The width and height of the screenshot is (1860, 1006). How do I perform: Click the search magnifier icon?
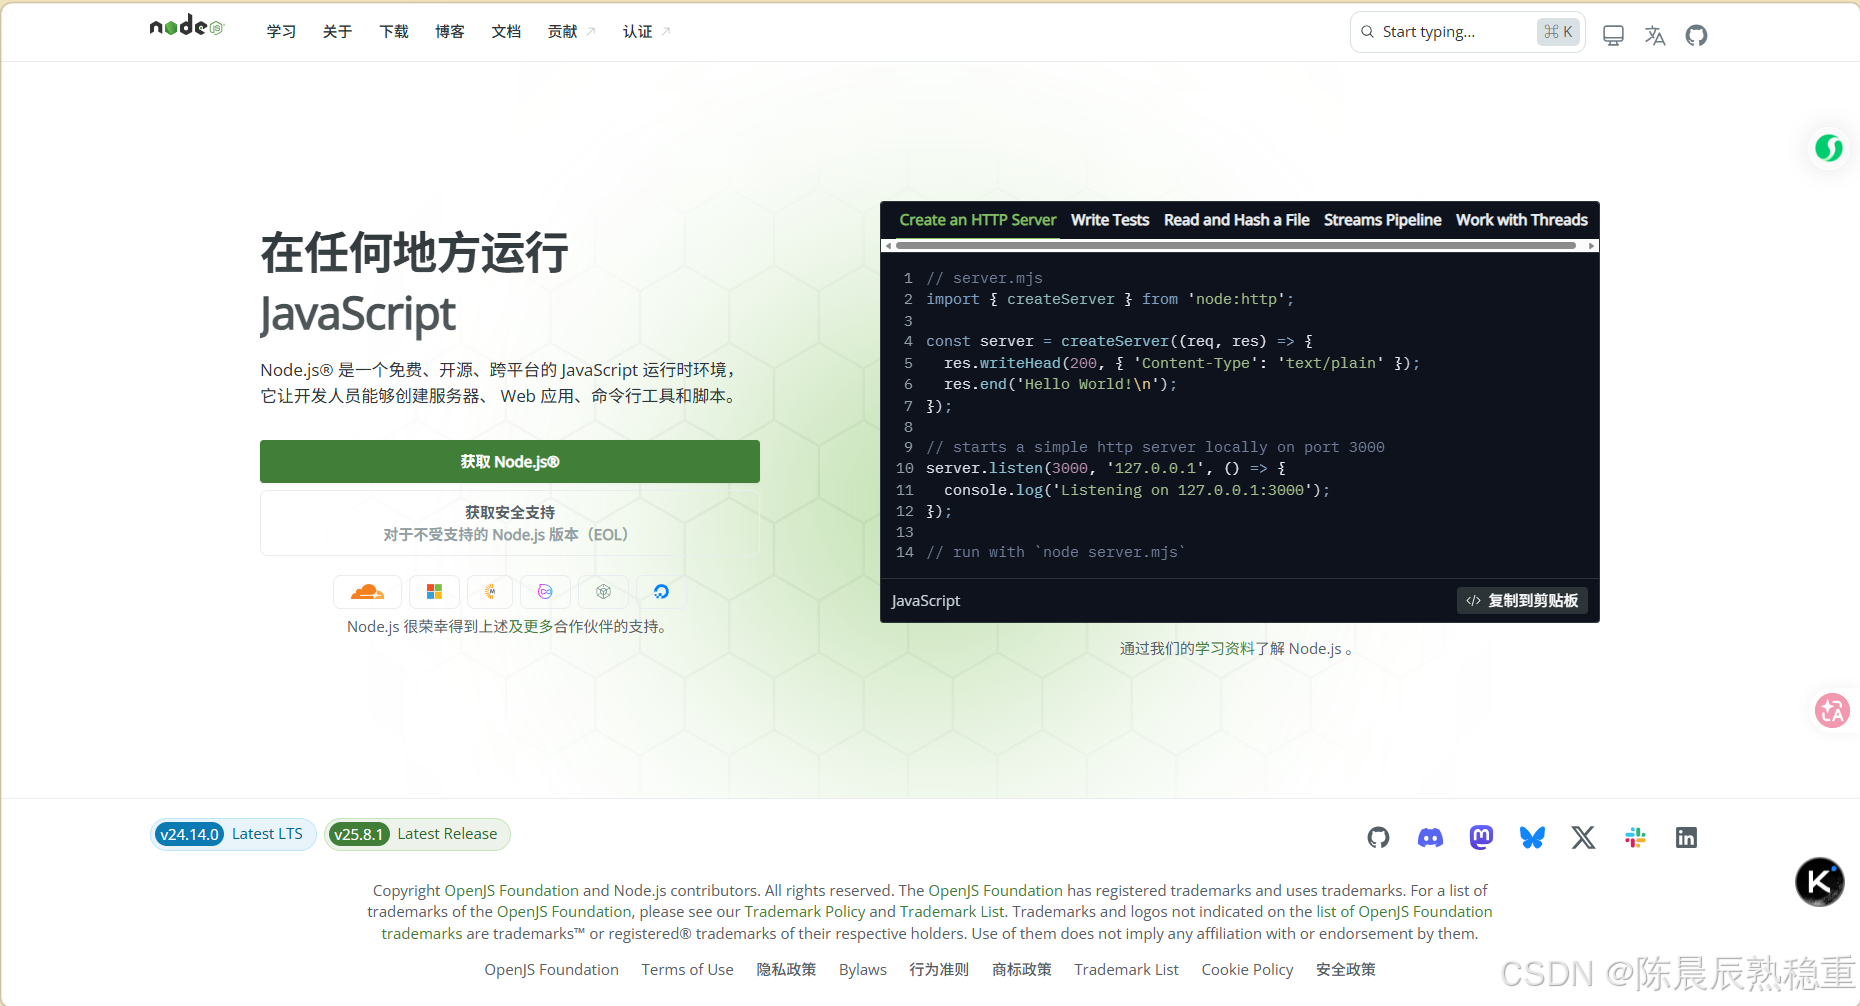coord(1367,32)
